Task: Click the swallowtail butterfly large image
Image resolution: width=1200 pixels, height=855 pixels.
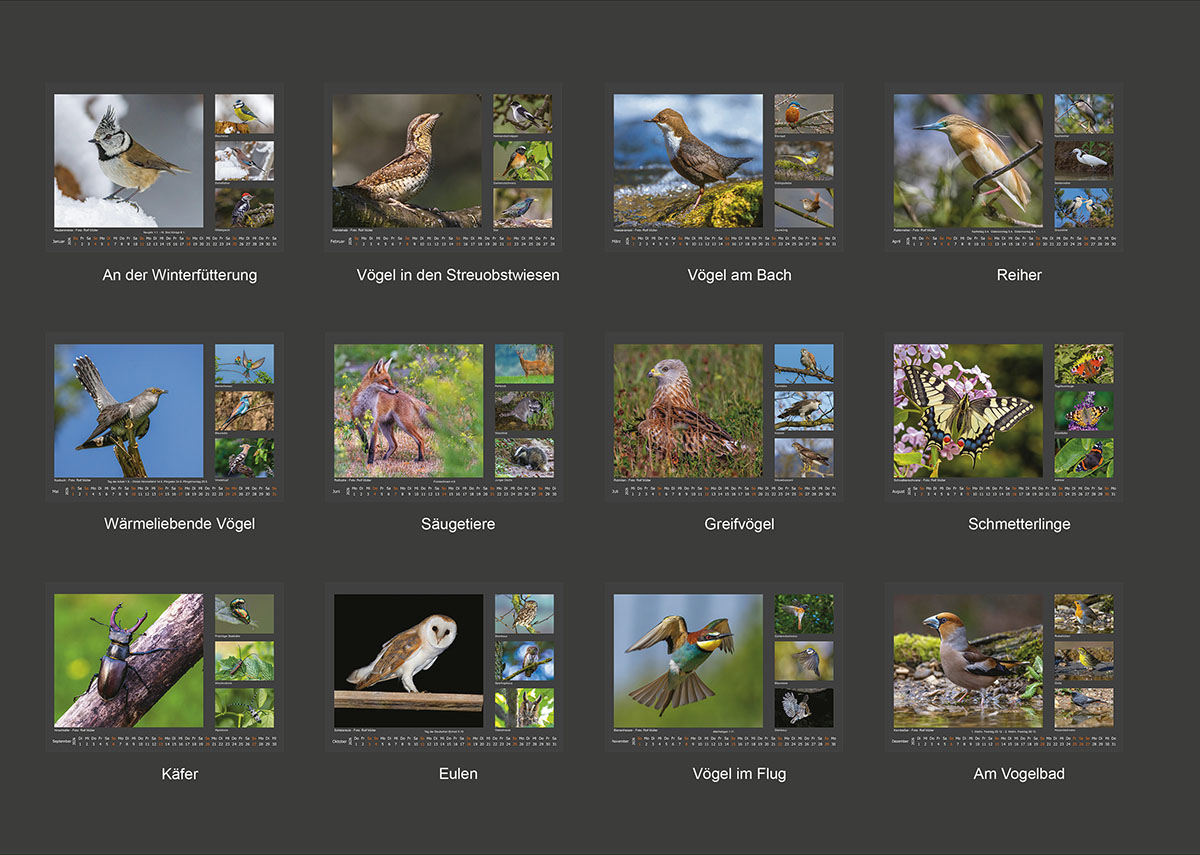Action: tap(968, 410)
